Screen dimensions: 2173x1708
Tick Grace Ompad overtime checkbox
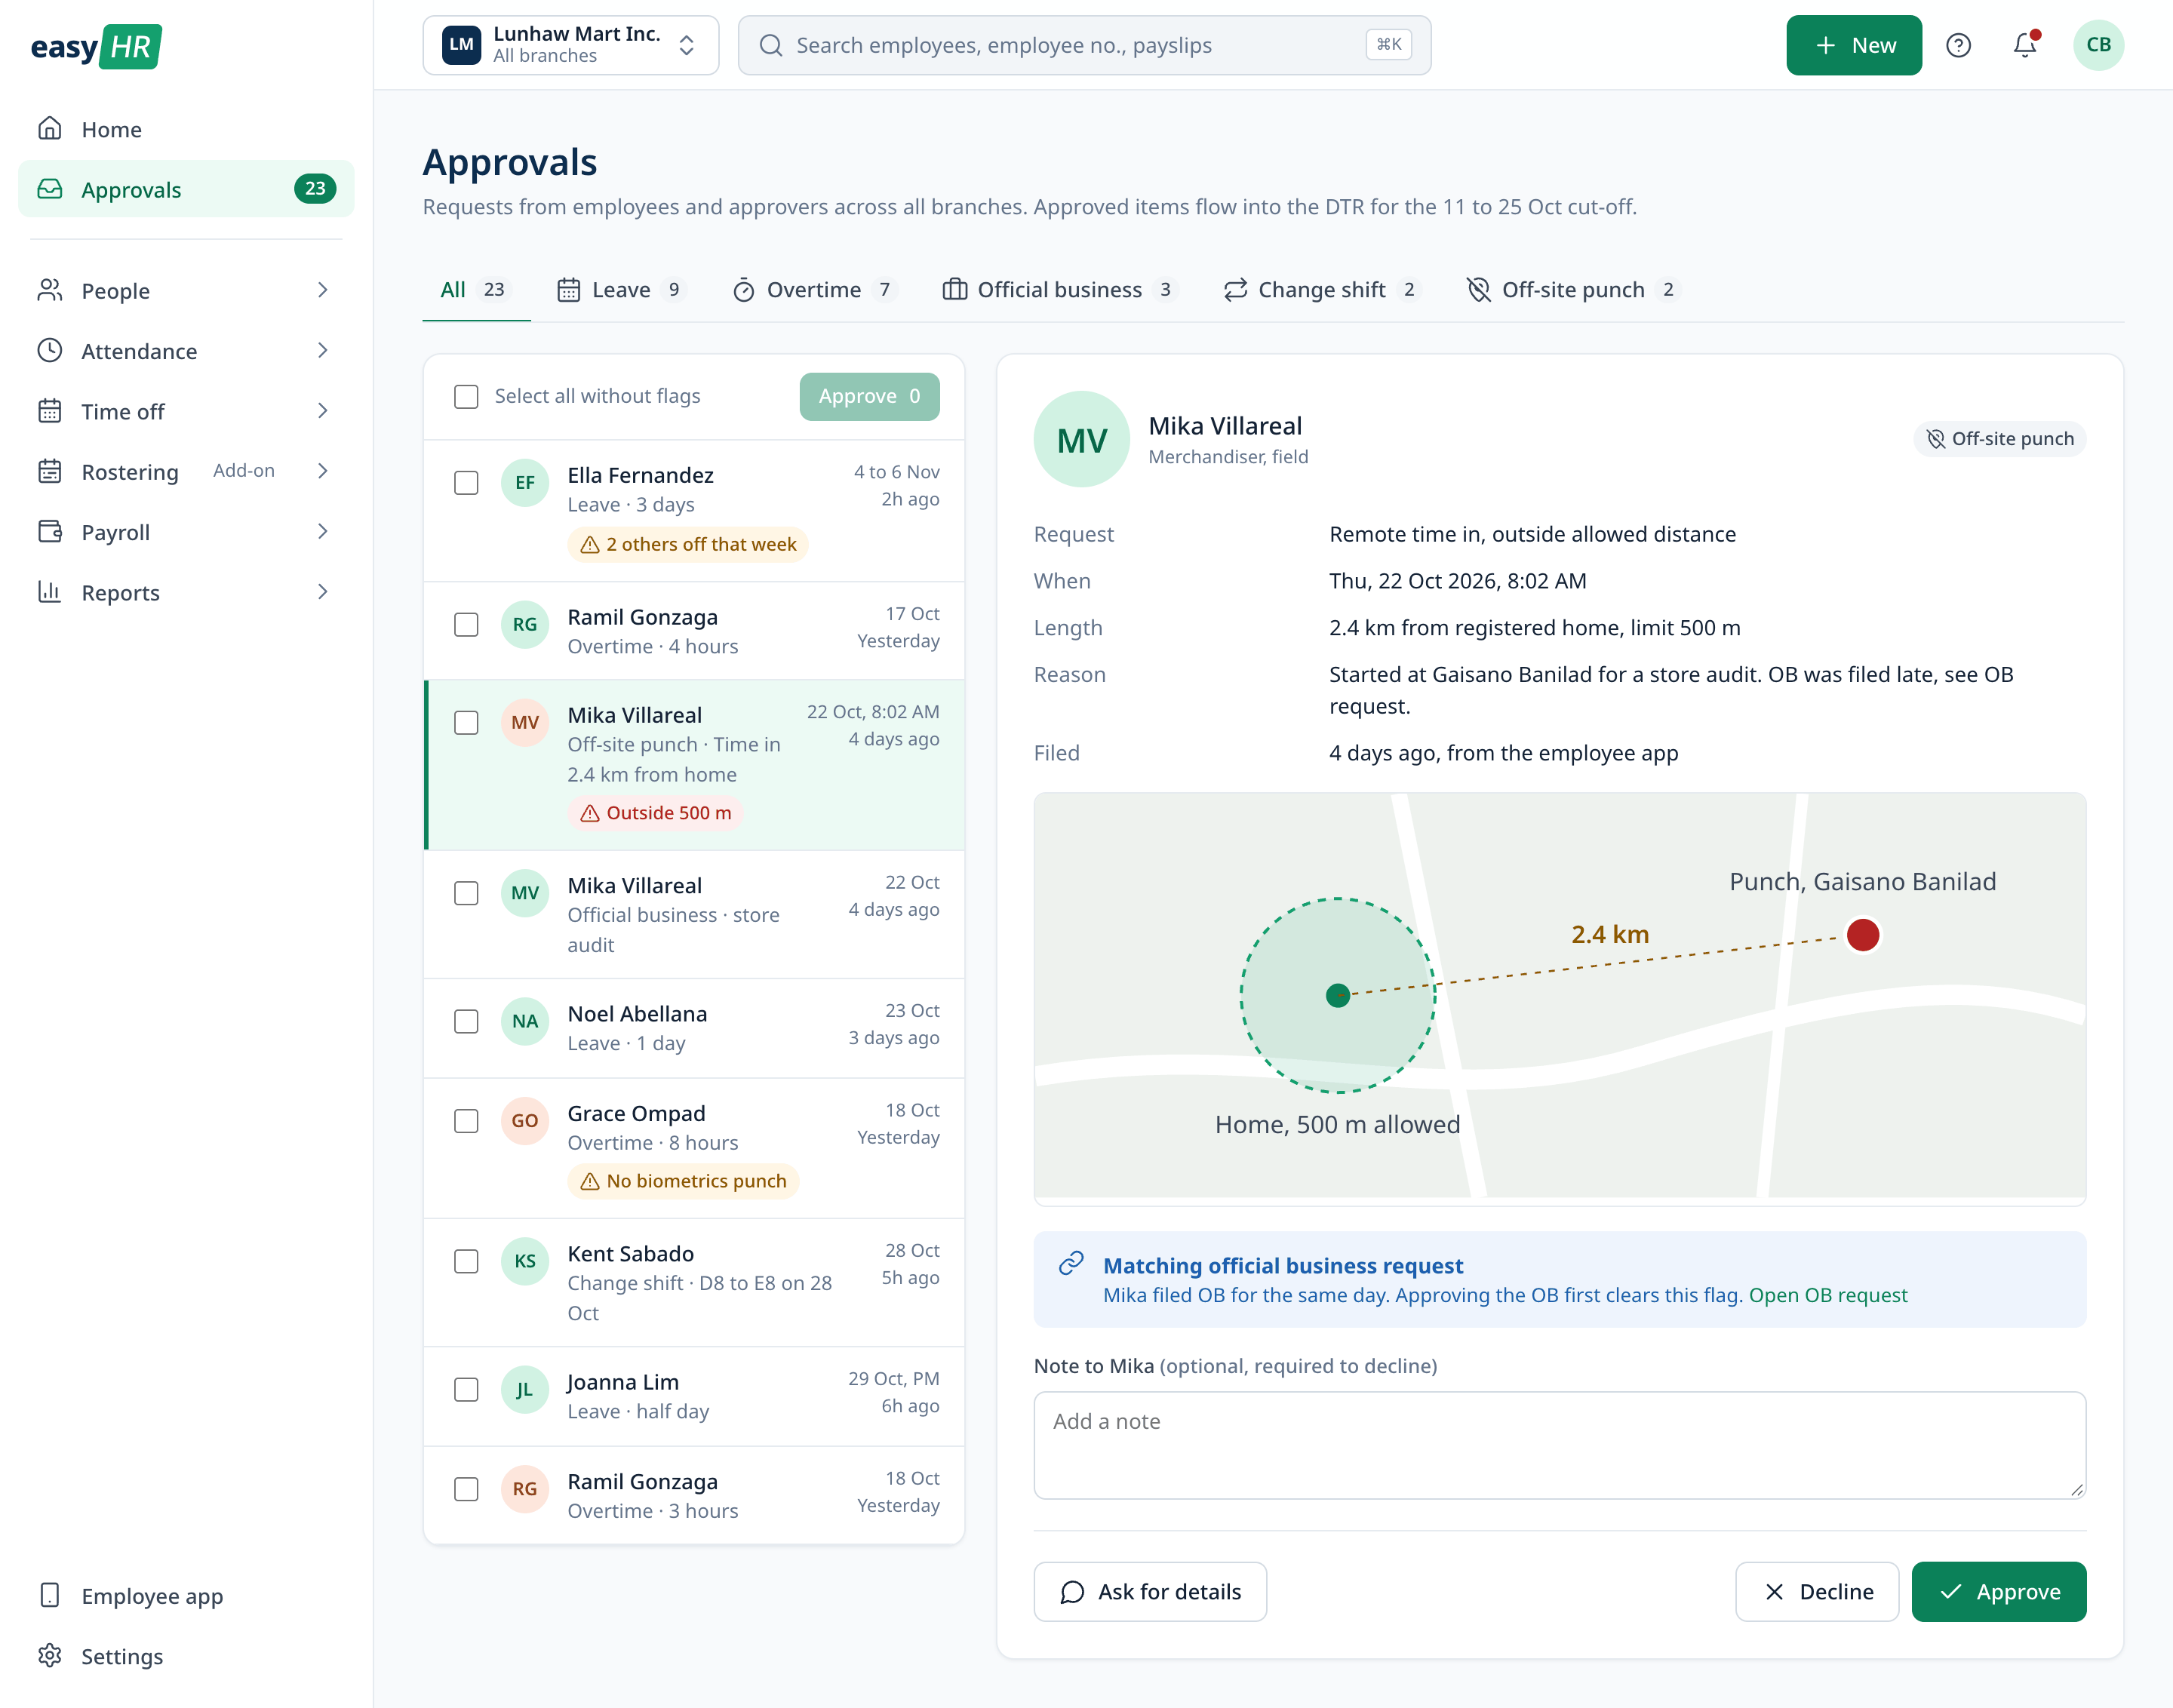(466, 1122)
